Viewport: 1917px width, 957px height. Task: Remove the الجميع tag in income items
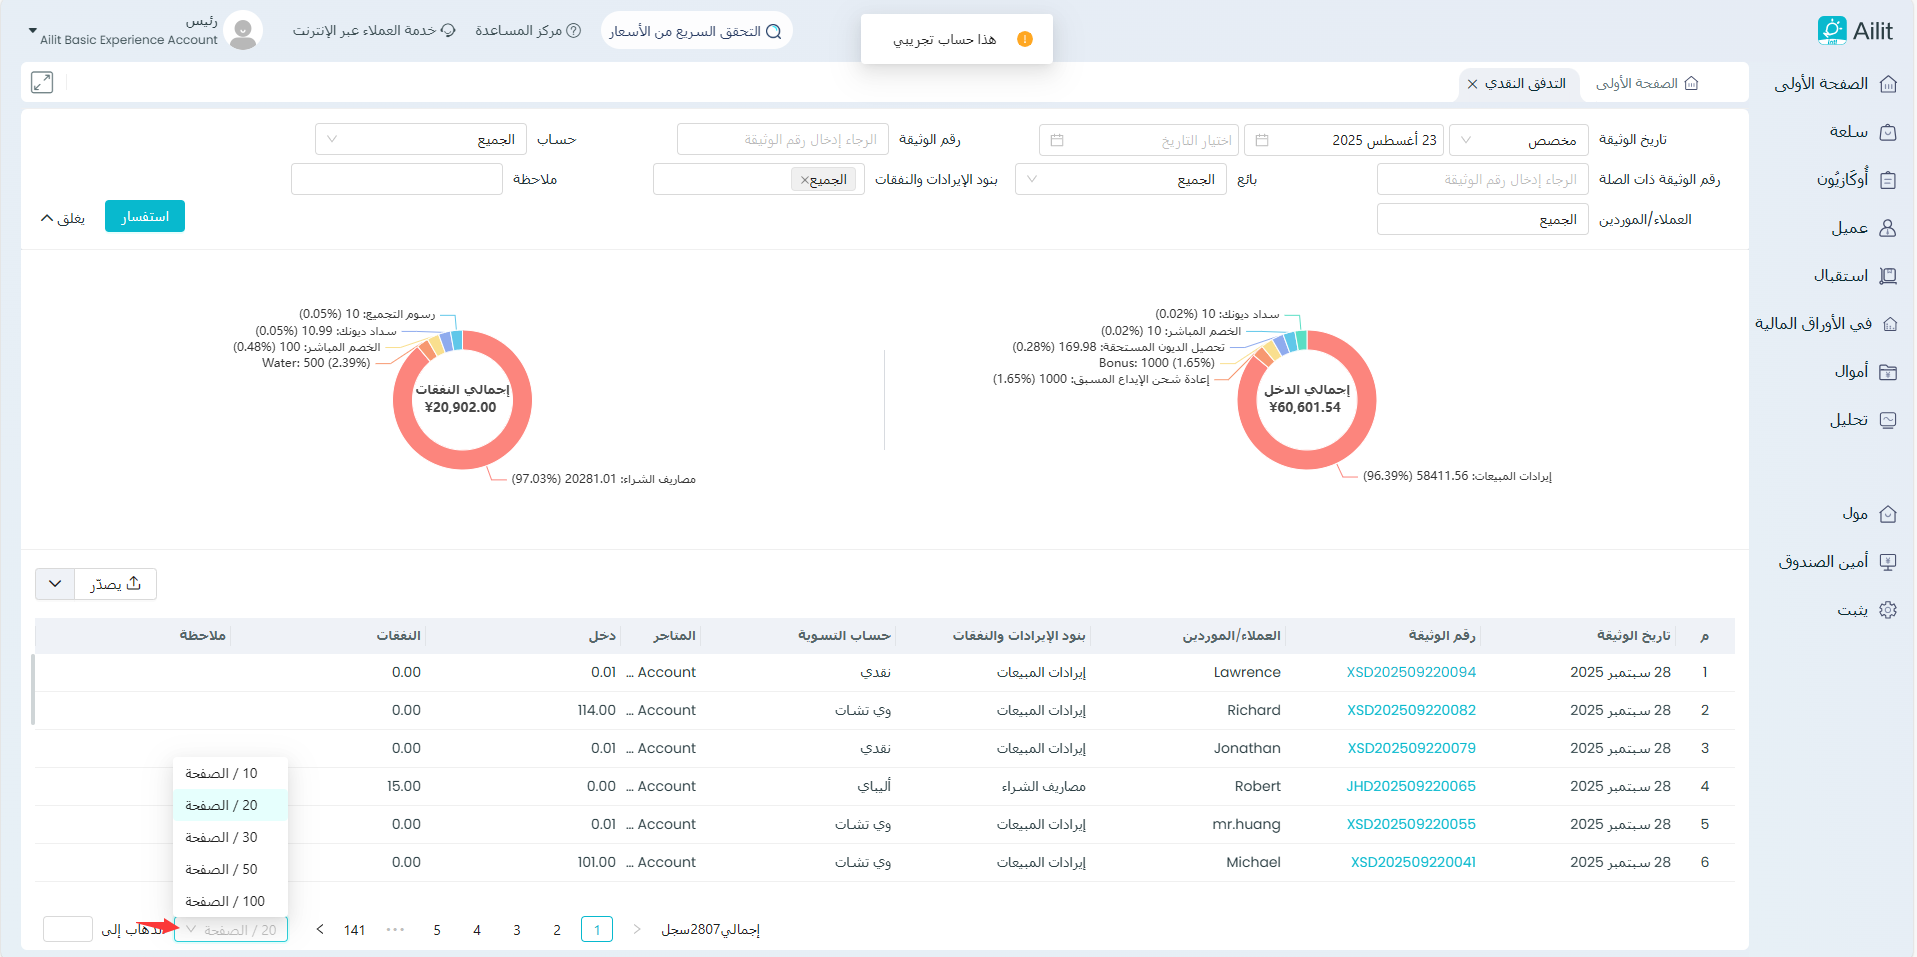click(x=804, y=180)
